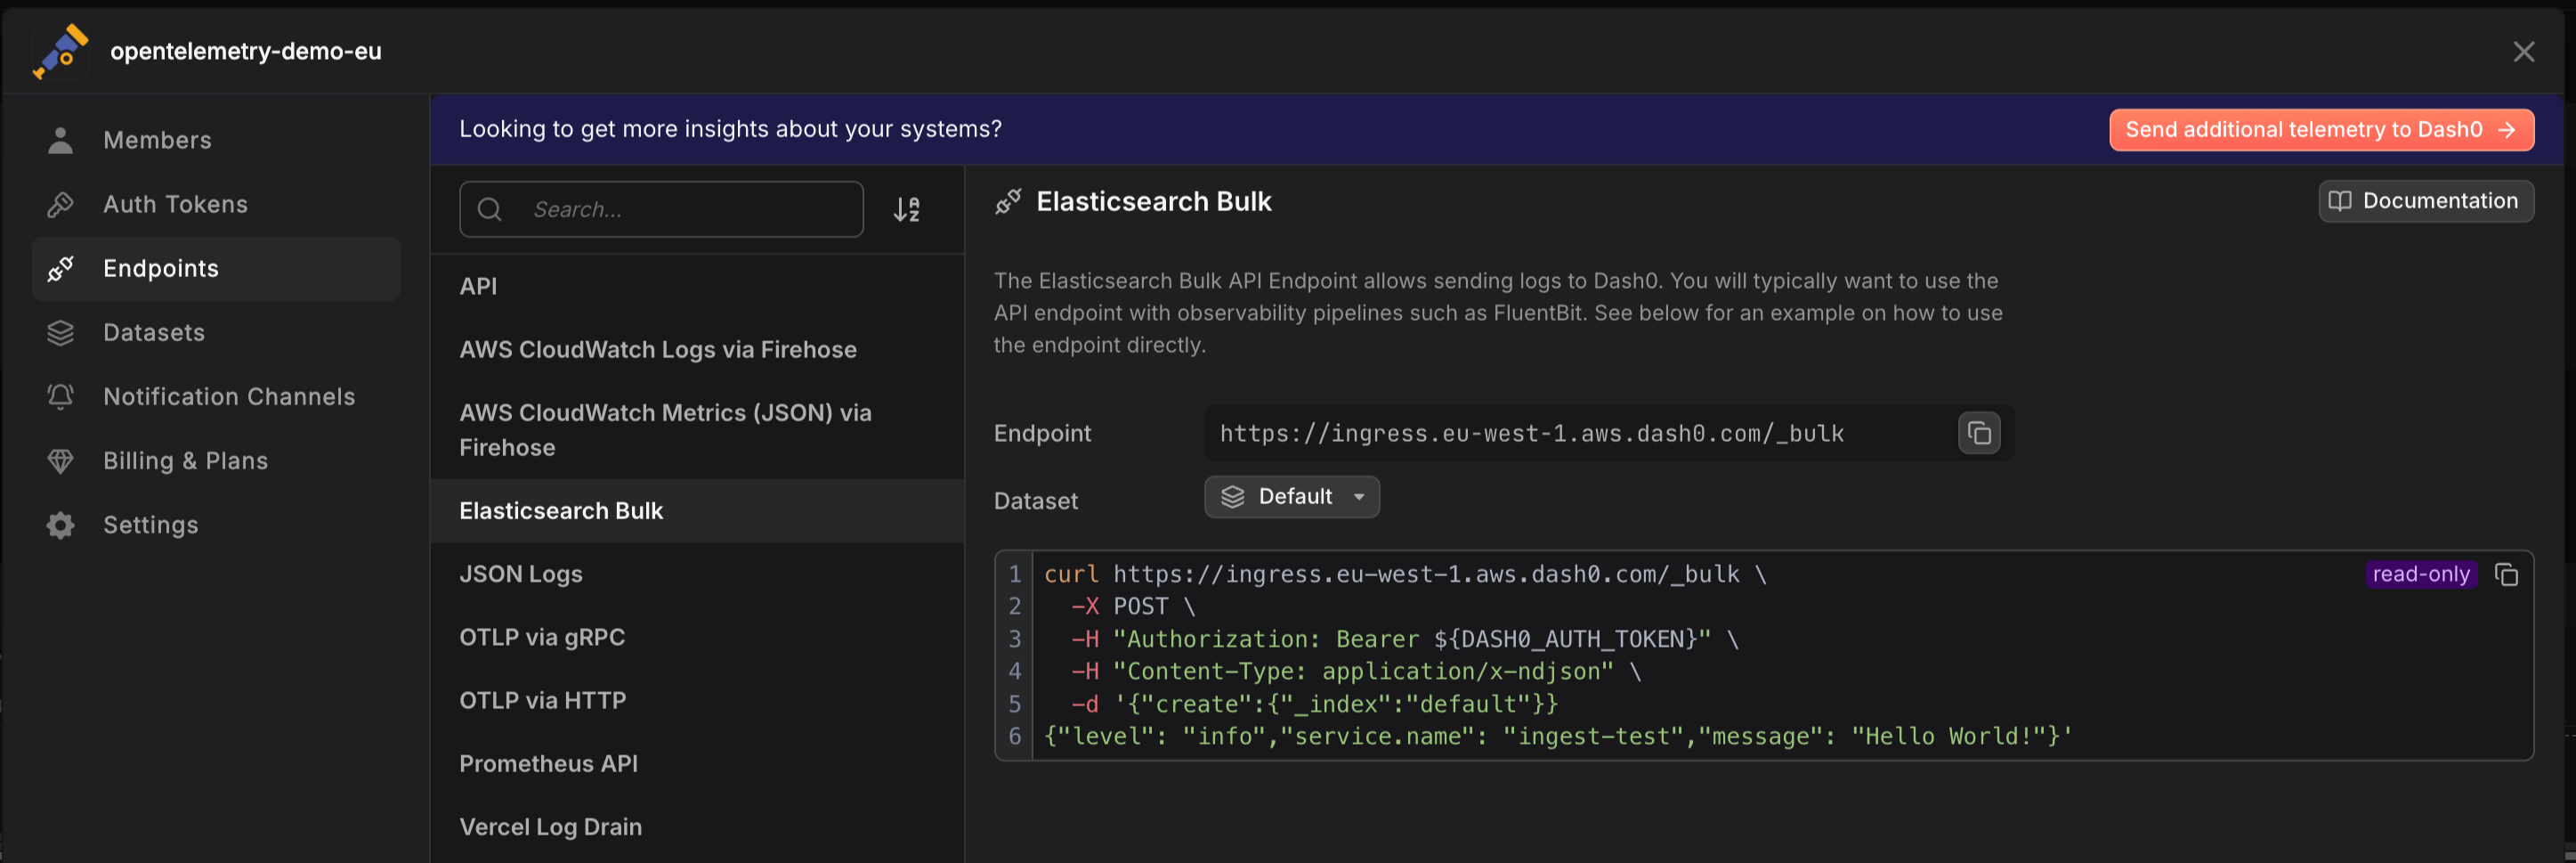Open the Endpoints section in the sidebar
The width and height of the screenshot is (2576, 863).
(x=216, y=268)
